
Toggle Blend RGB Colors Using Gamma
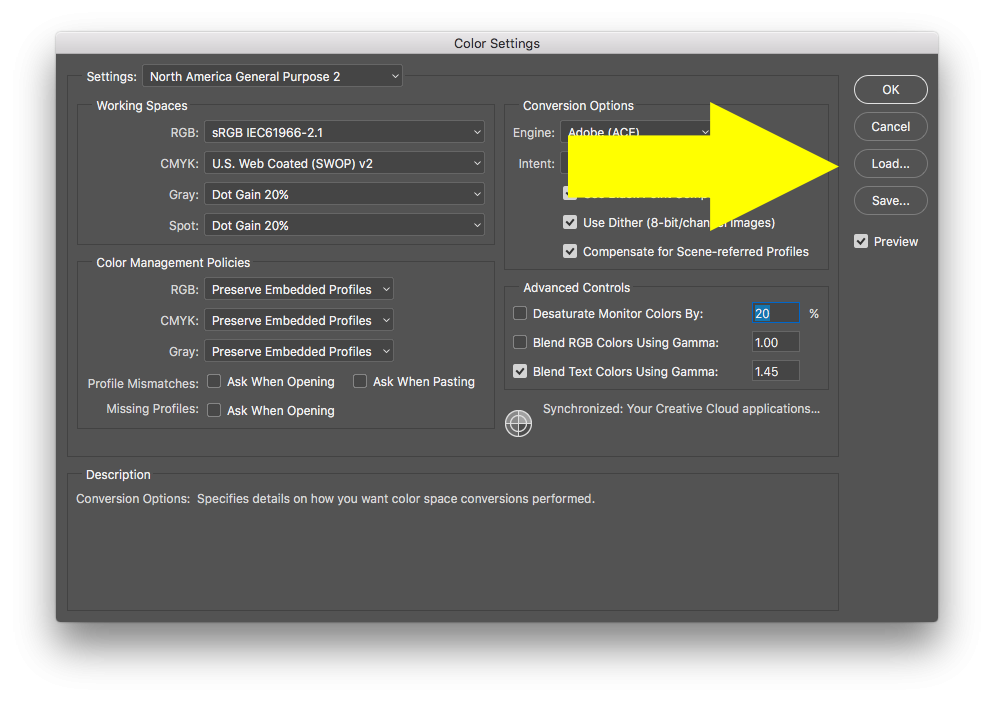[x=520, y=342]
